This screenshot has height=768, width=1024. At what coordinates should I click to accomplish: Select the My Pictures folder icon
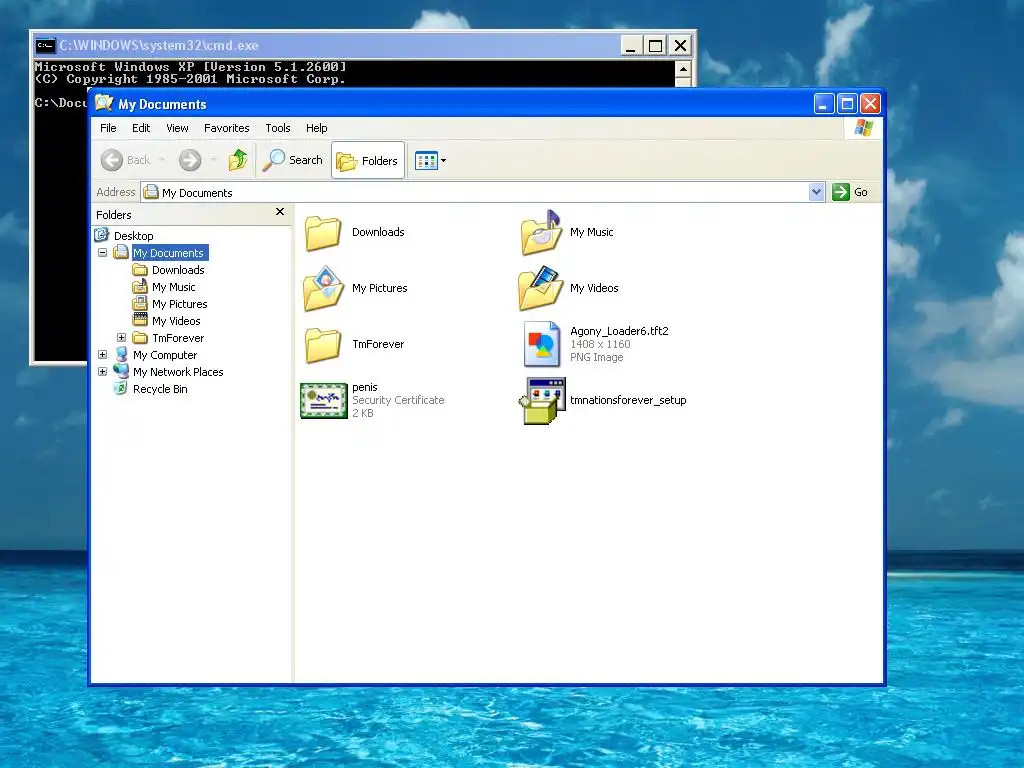coord(323,289)
